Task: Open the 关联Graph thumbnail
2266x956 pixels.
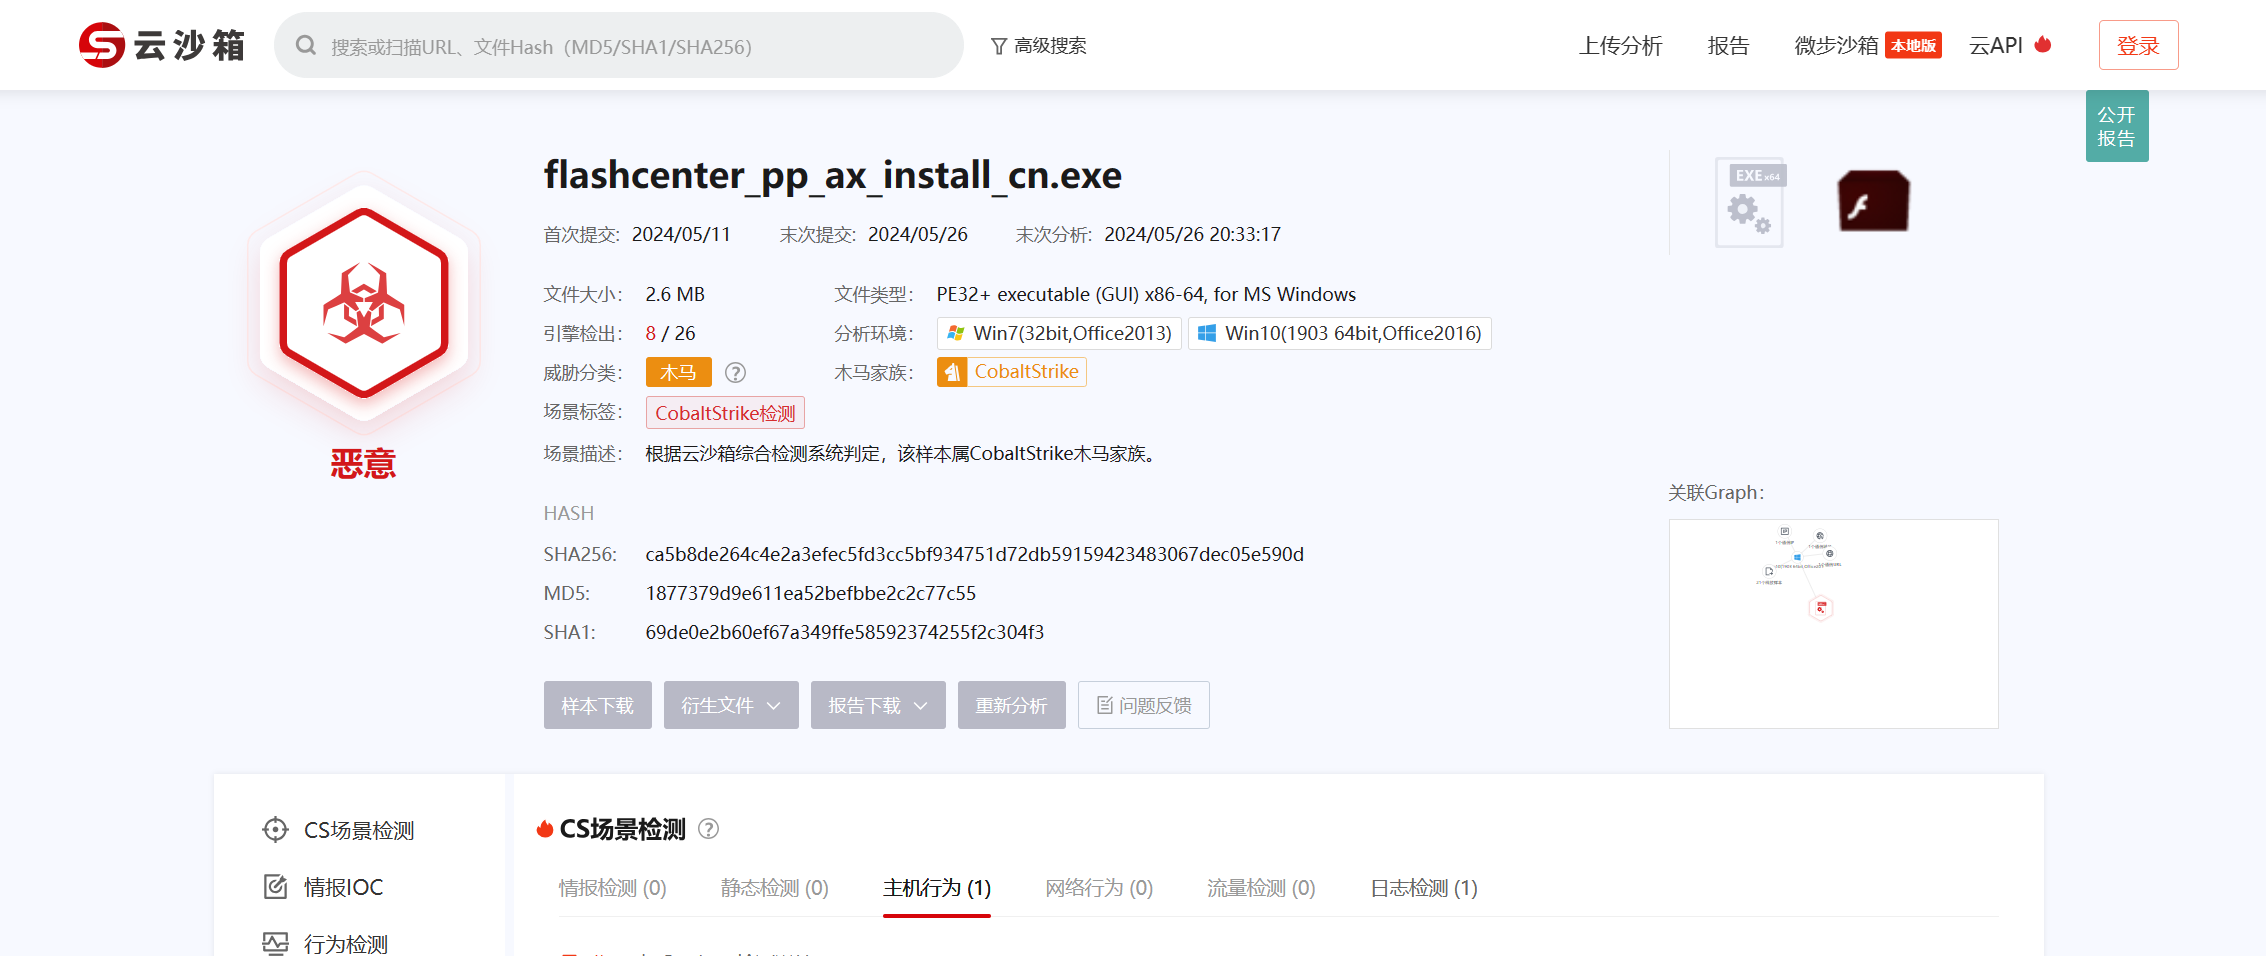Action: 1834,624
